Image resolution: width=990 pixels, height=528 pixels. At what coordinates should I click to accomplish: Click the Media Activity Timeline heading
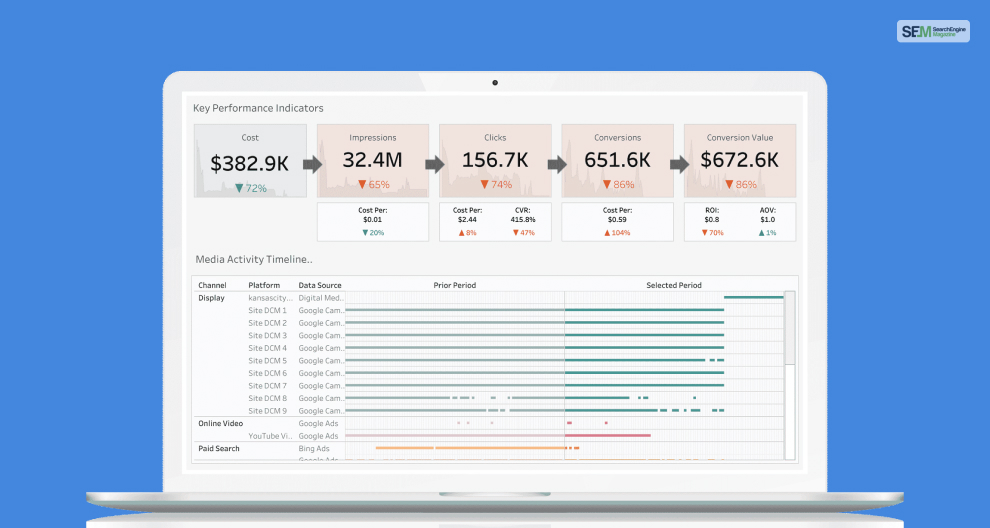pos(254,259)
